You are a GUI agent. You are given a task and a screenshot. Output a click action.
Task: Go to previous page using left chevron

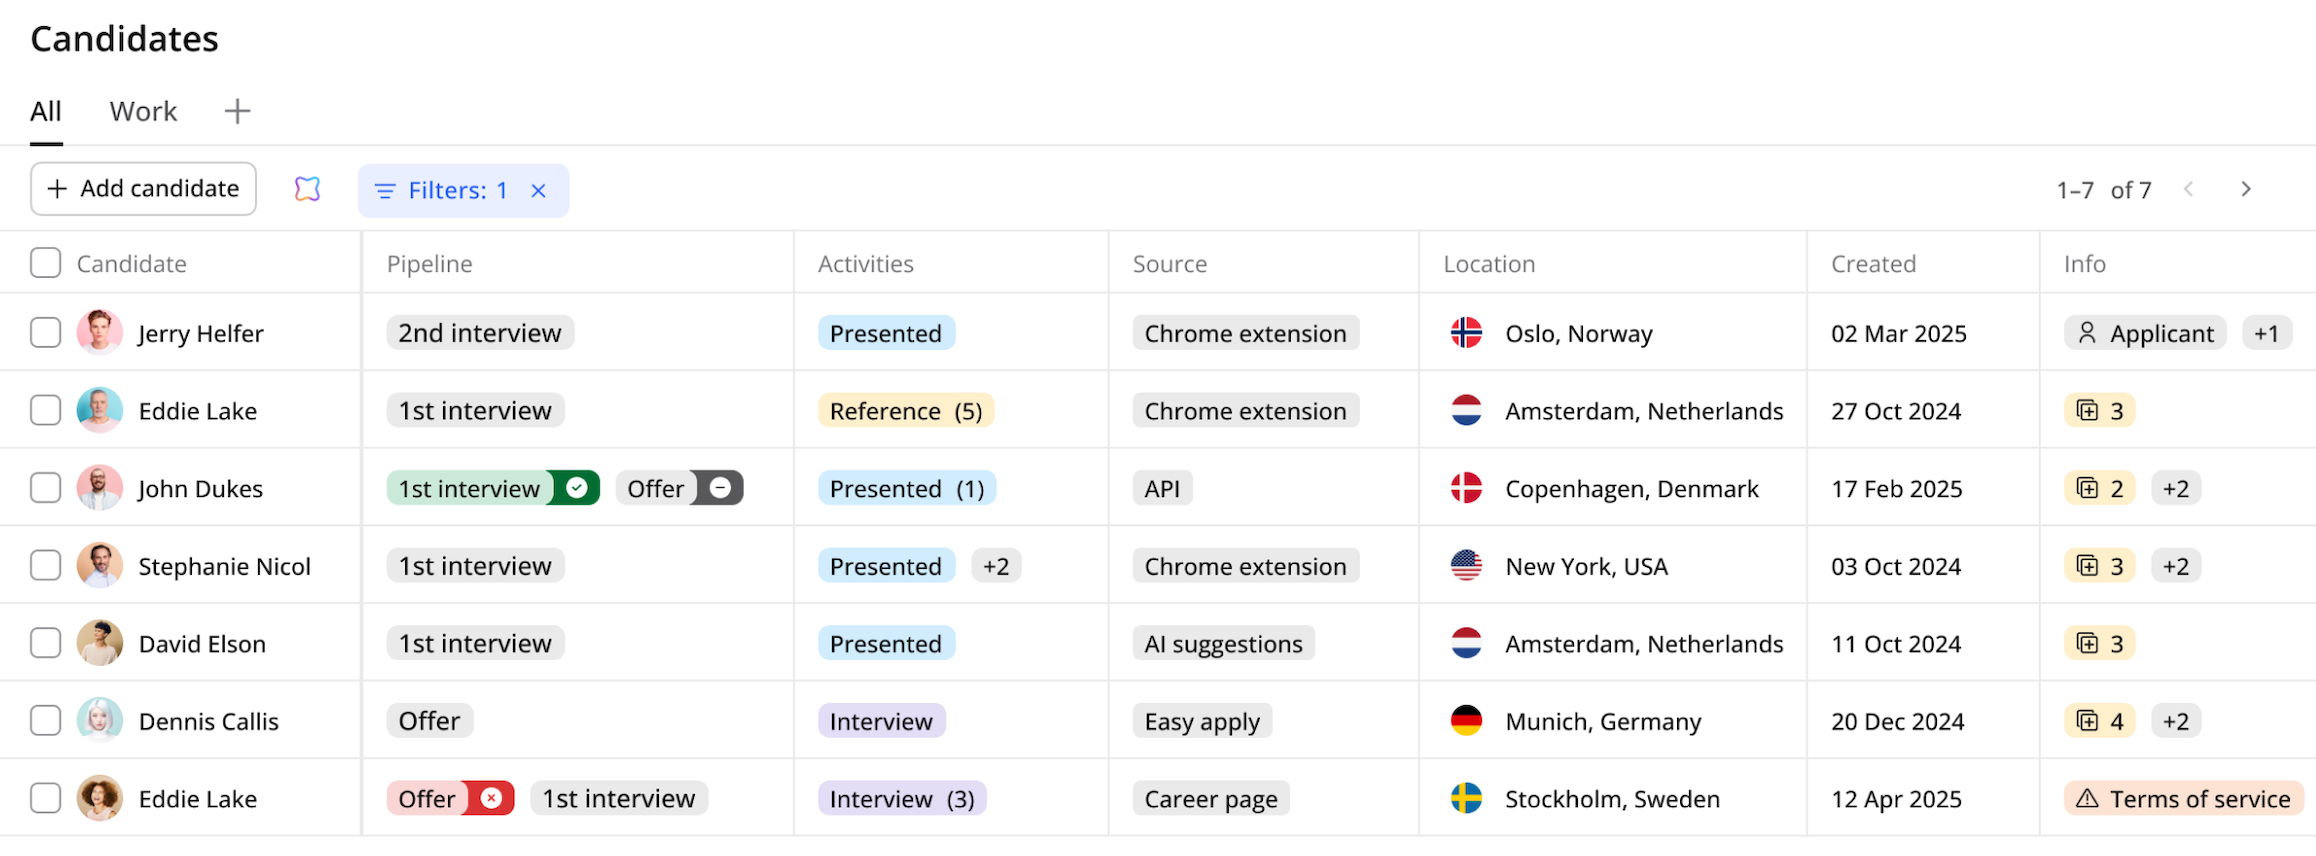pos(2189,189)
